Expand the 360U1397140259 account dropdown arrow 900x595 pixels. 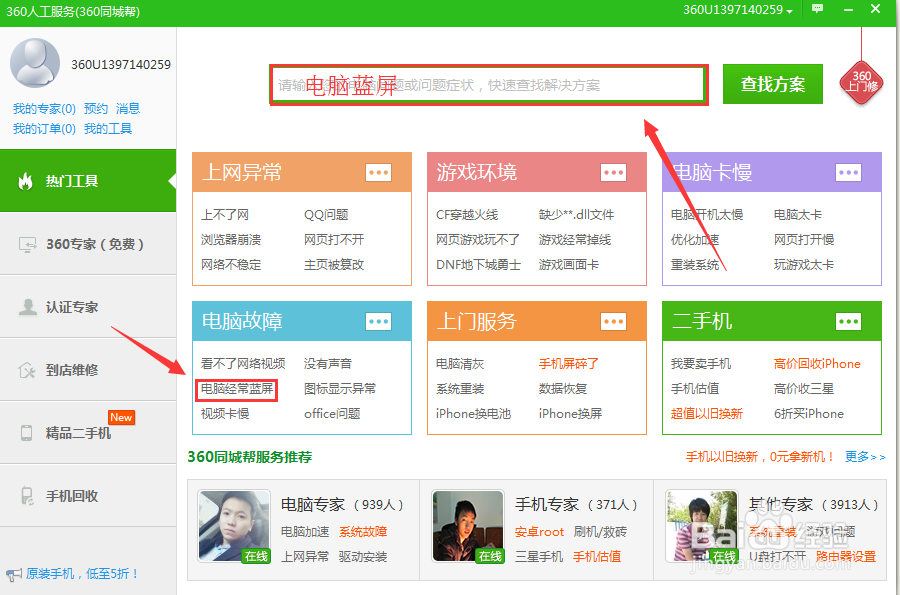coord(790,11)
